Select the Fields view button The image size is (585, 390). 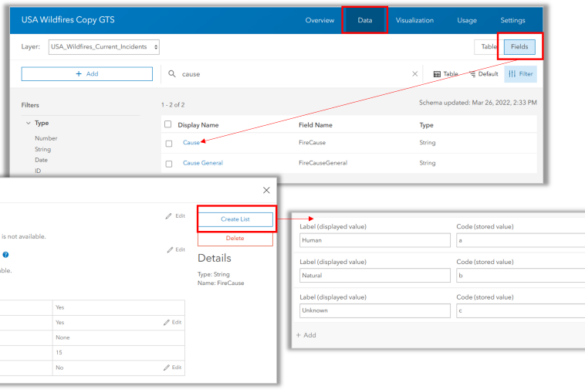tap(519, 47)
